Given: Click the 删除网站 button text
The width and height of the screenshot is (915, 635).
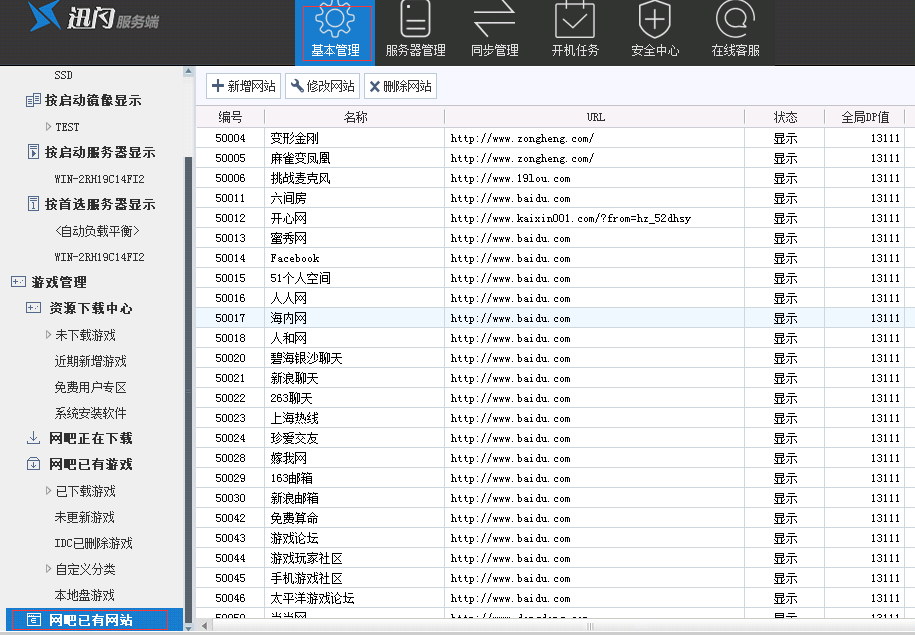Looking at the screenshot, I should point(407,86).
